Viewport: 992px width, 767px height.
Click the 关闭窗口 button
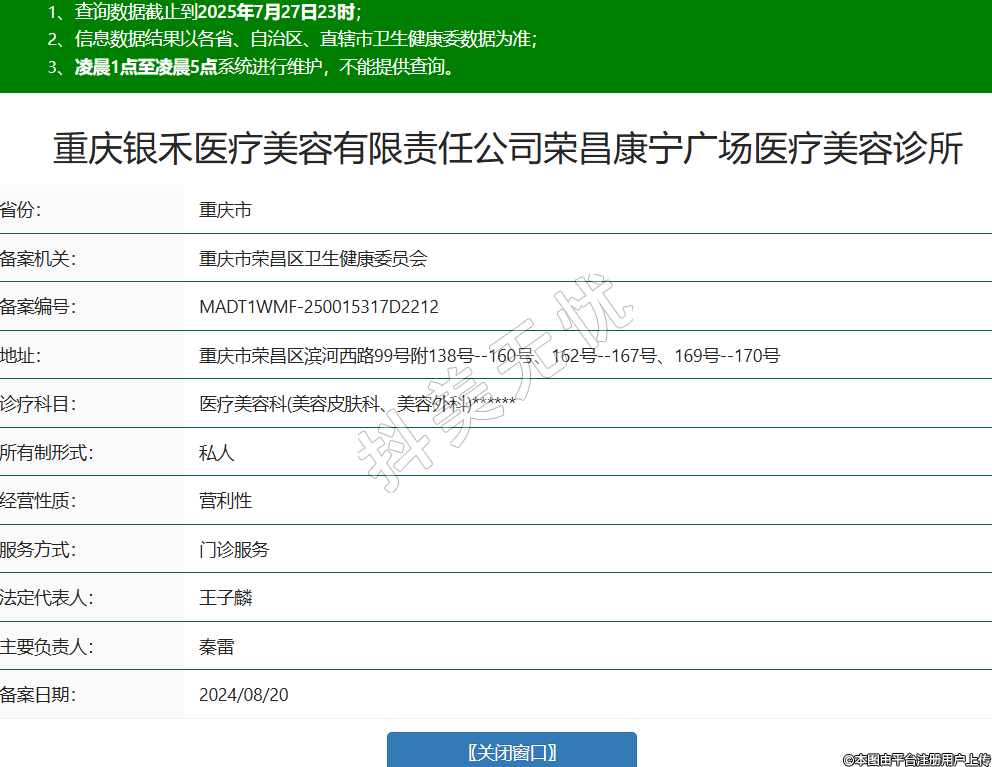coord(511,752)
